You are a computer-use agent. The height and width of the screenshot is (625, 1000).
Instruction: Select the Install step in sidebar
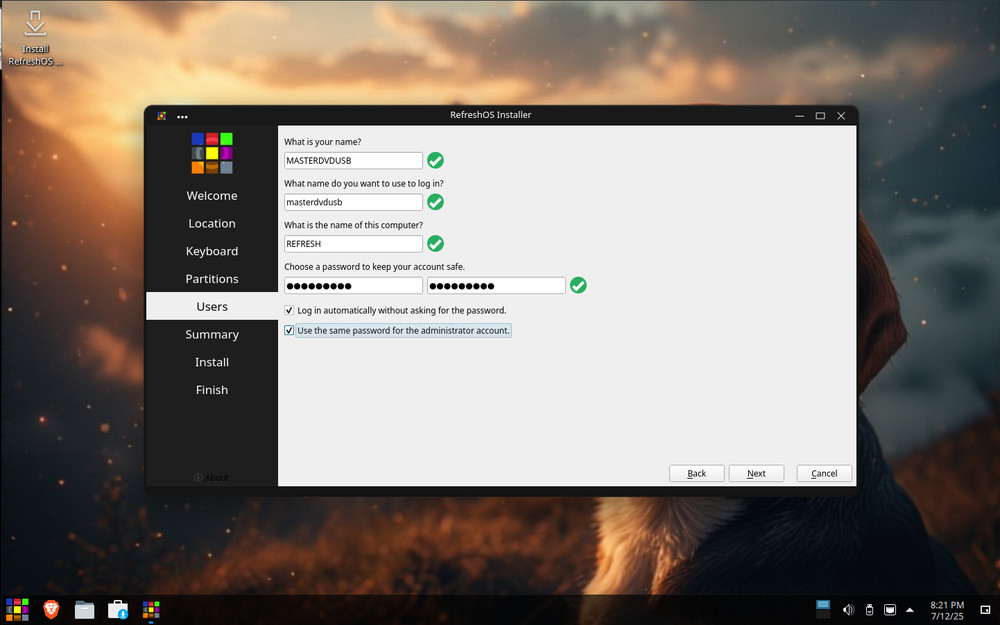tap(212, 362)
